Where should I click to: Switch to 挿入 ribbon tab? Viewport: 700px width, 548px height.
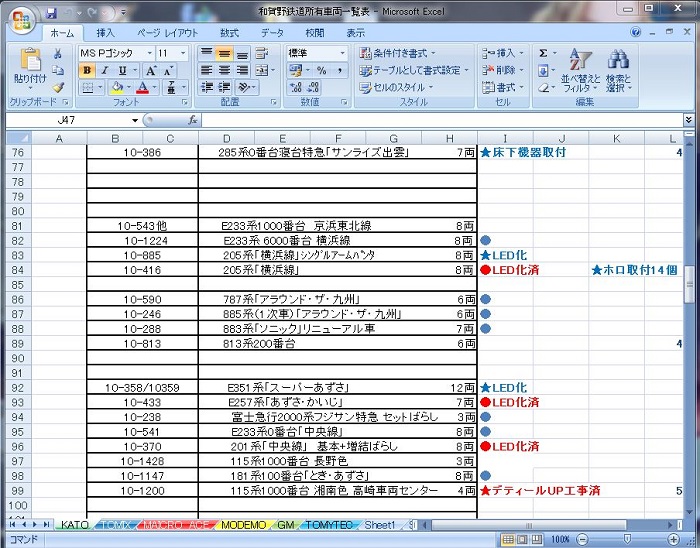(x=105, y=33)
